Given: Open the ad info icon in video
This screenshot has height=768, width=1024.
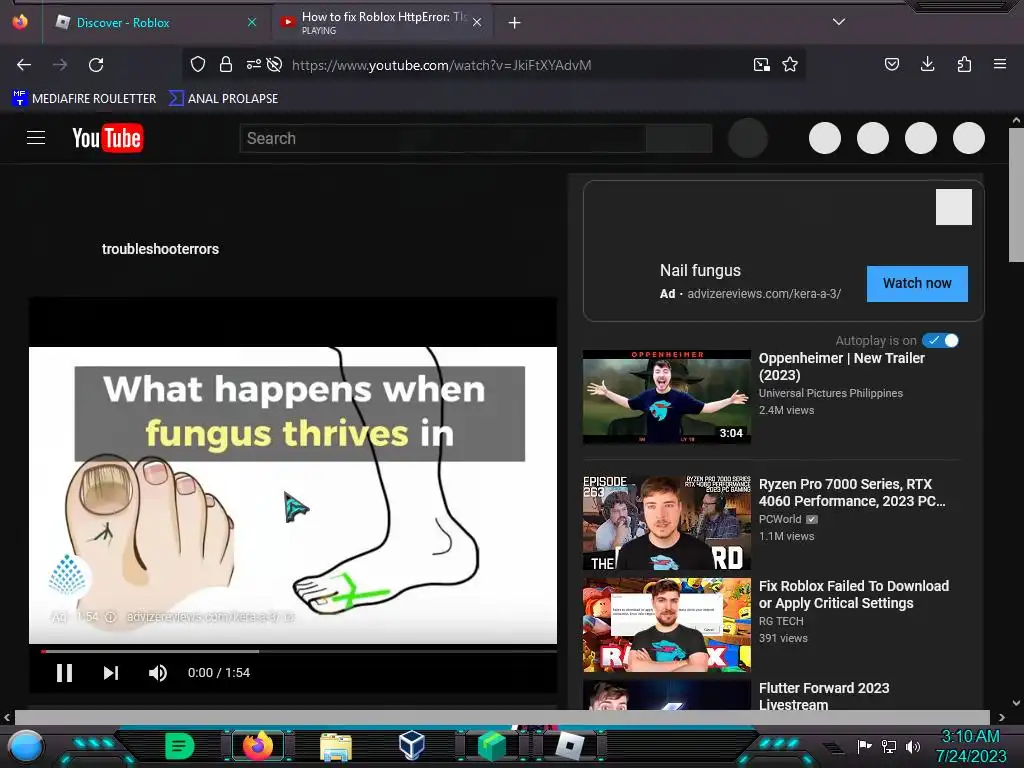Looking at the screenshot, I should 110,616.
